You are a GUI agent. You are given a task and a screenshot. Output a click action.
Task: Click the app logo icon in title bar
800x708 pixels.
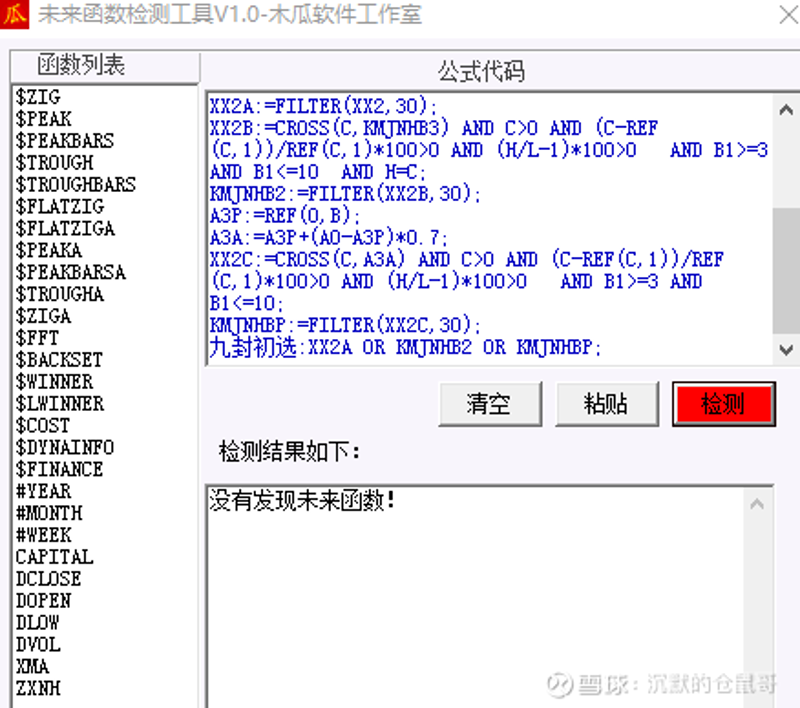coord(14,14)
